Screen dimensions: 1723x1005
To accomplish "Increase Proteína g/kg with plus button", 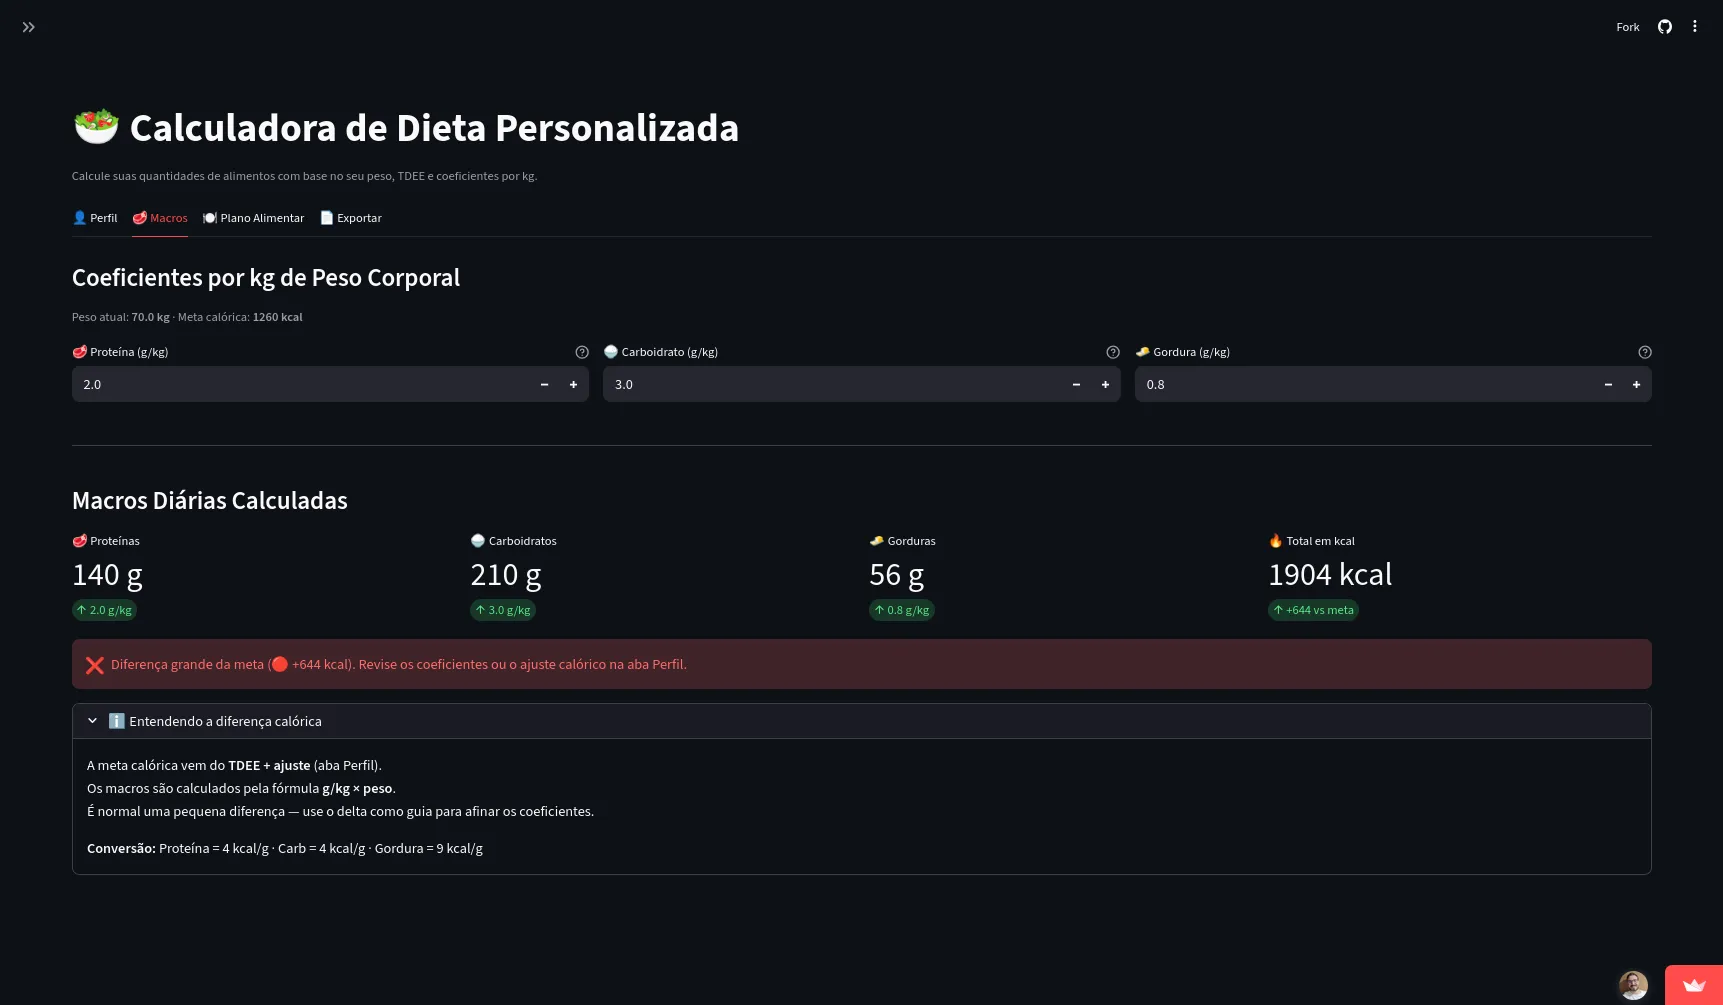I will point(574,384).
